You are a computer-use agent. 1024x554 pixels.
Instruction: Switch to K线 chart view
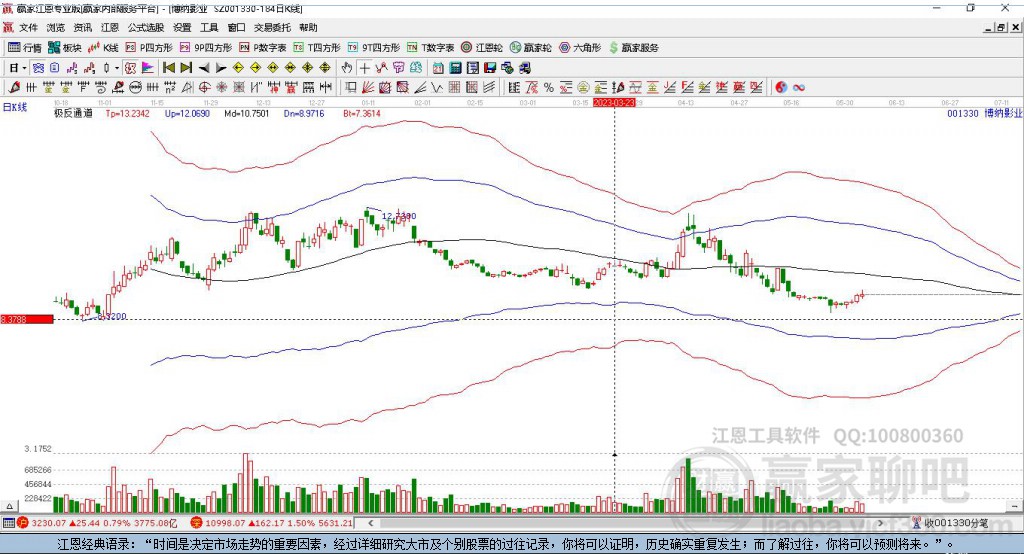click(103, 48)
